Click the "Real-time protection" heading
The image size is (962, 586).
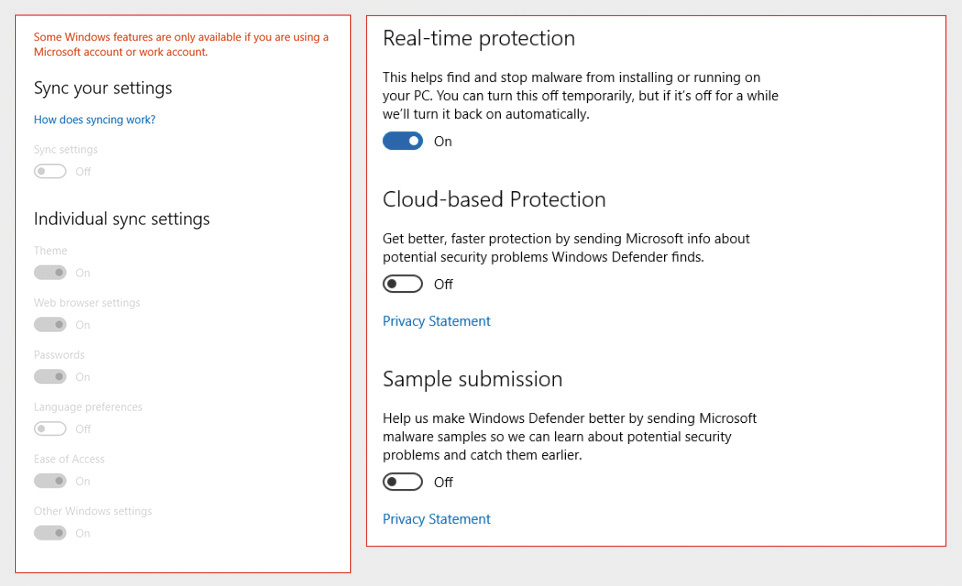[479, 39]
